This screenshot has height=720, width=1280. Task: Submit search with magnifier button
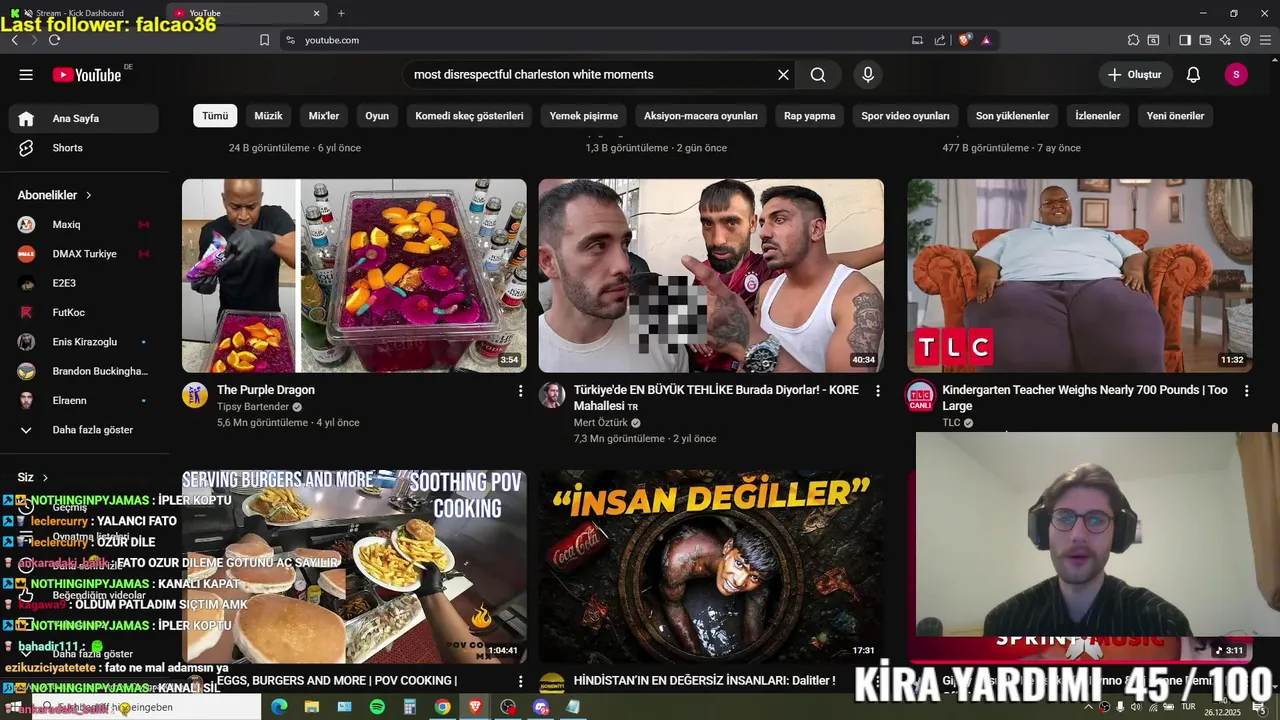coord(818,75)
